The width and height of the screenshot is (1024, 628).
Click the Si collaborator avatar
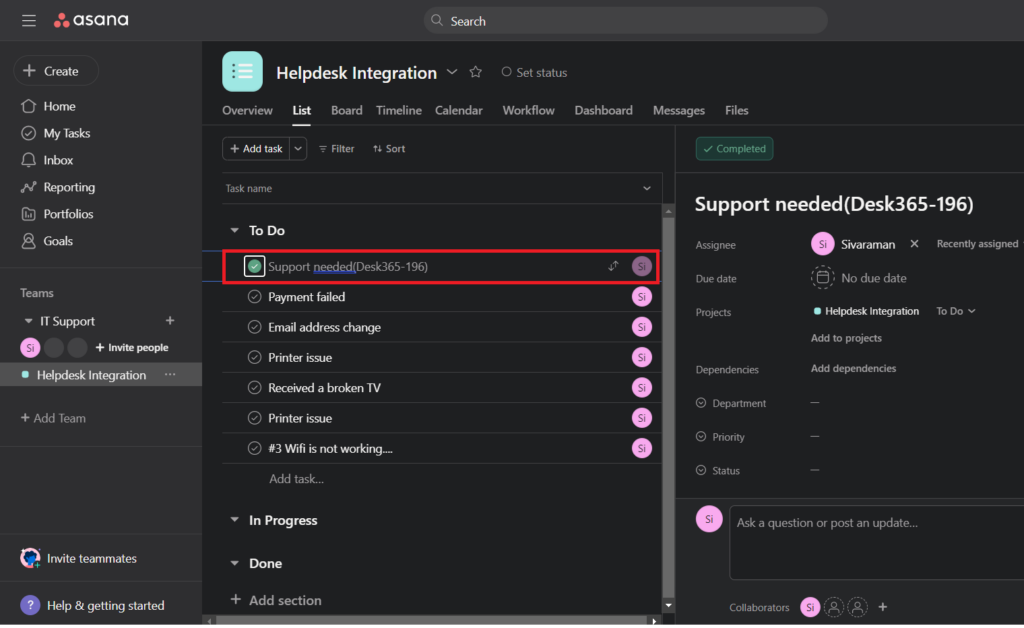tap(810, 608)
